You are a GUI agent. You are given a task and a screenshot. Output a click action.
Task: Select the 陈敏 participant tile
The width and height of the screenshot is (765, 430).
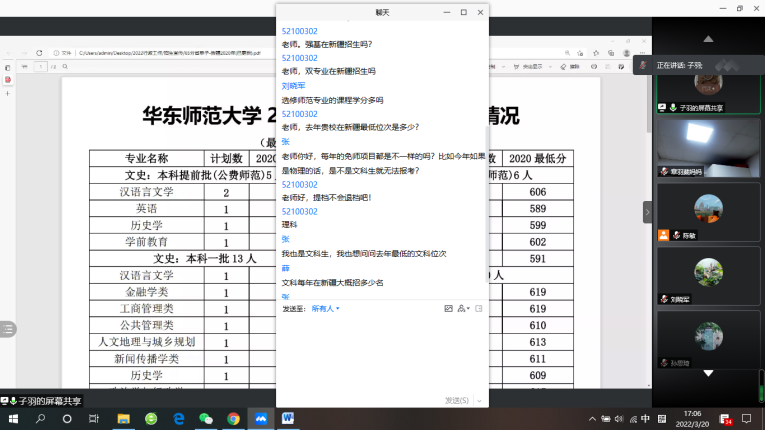click(x=708, y=212)
